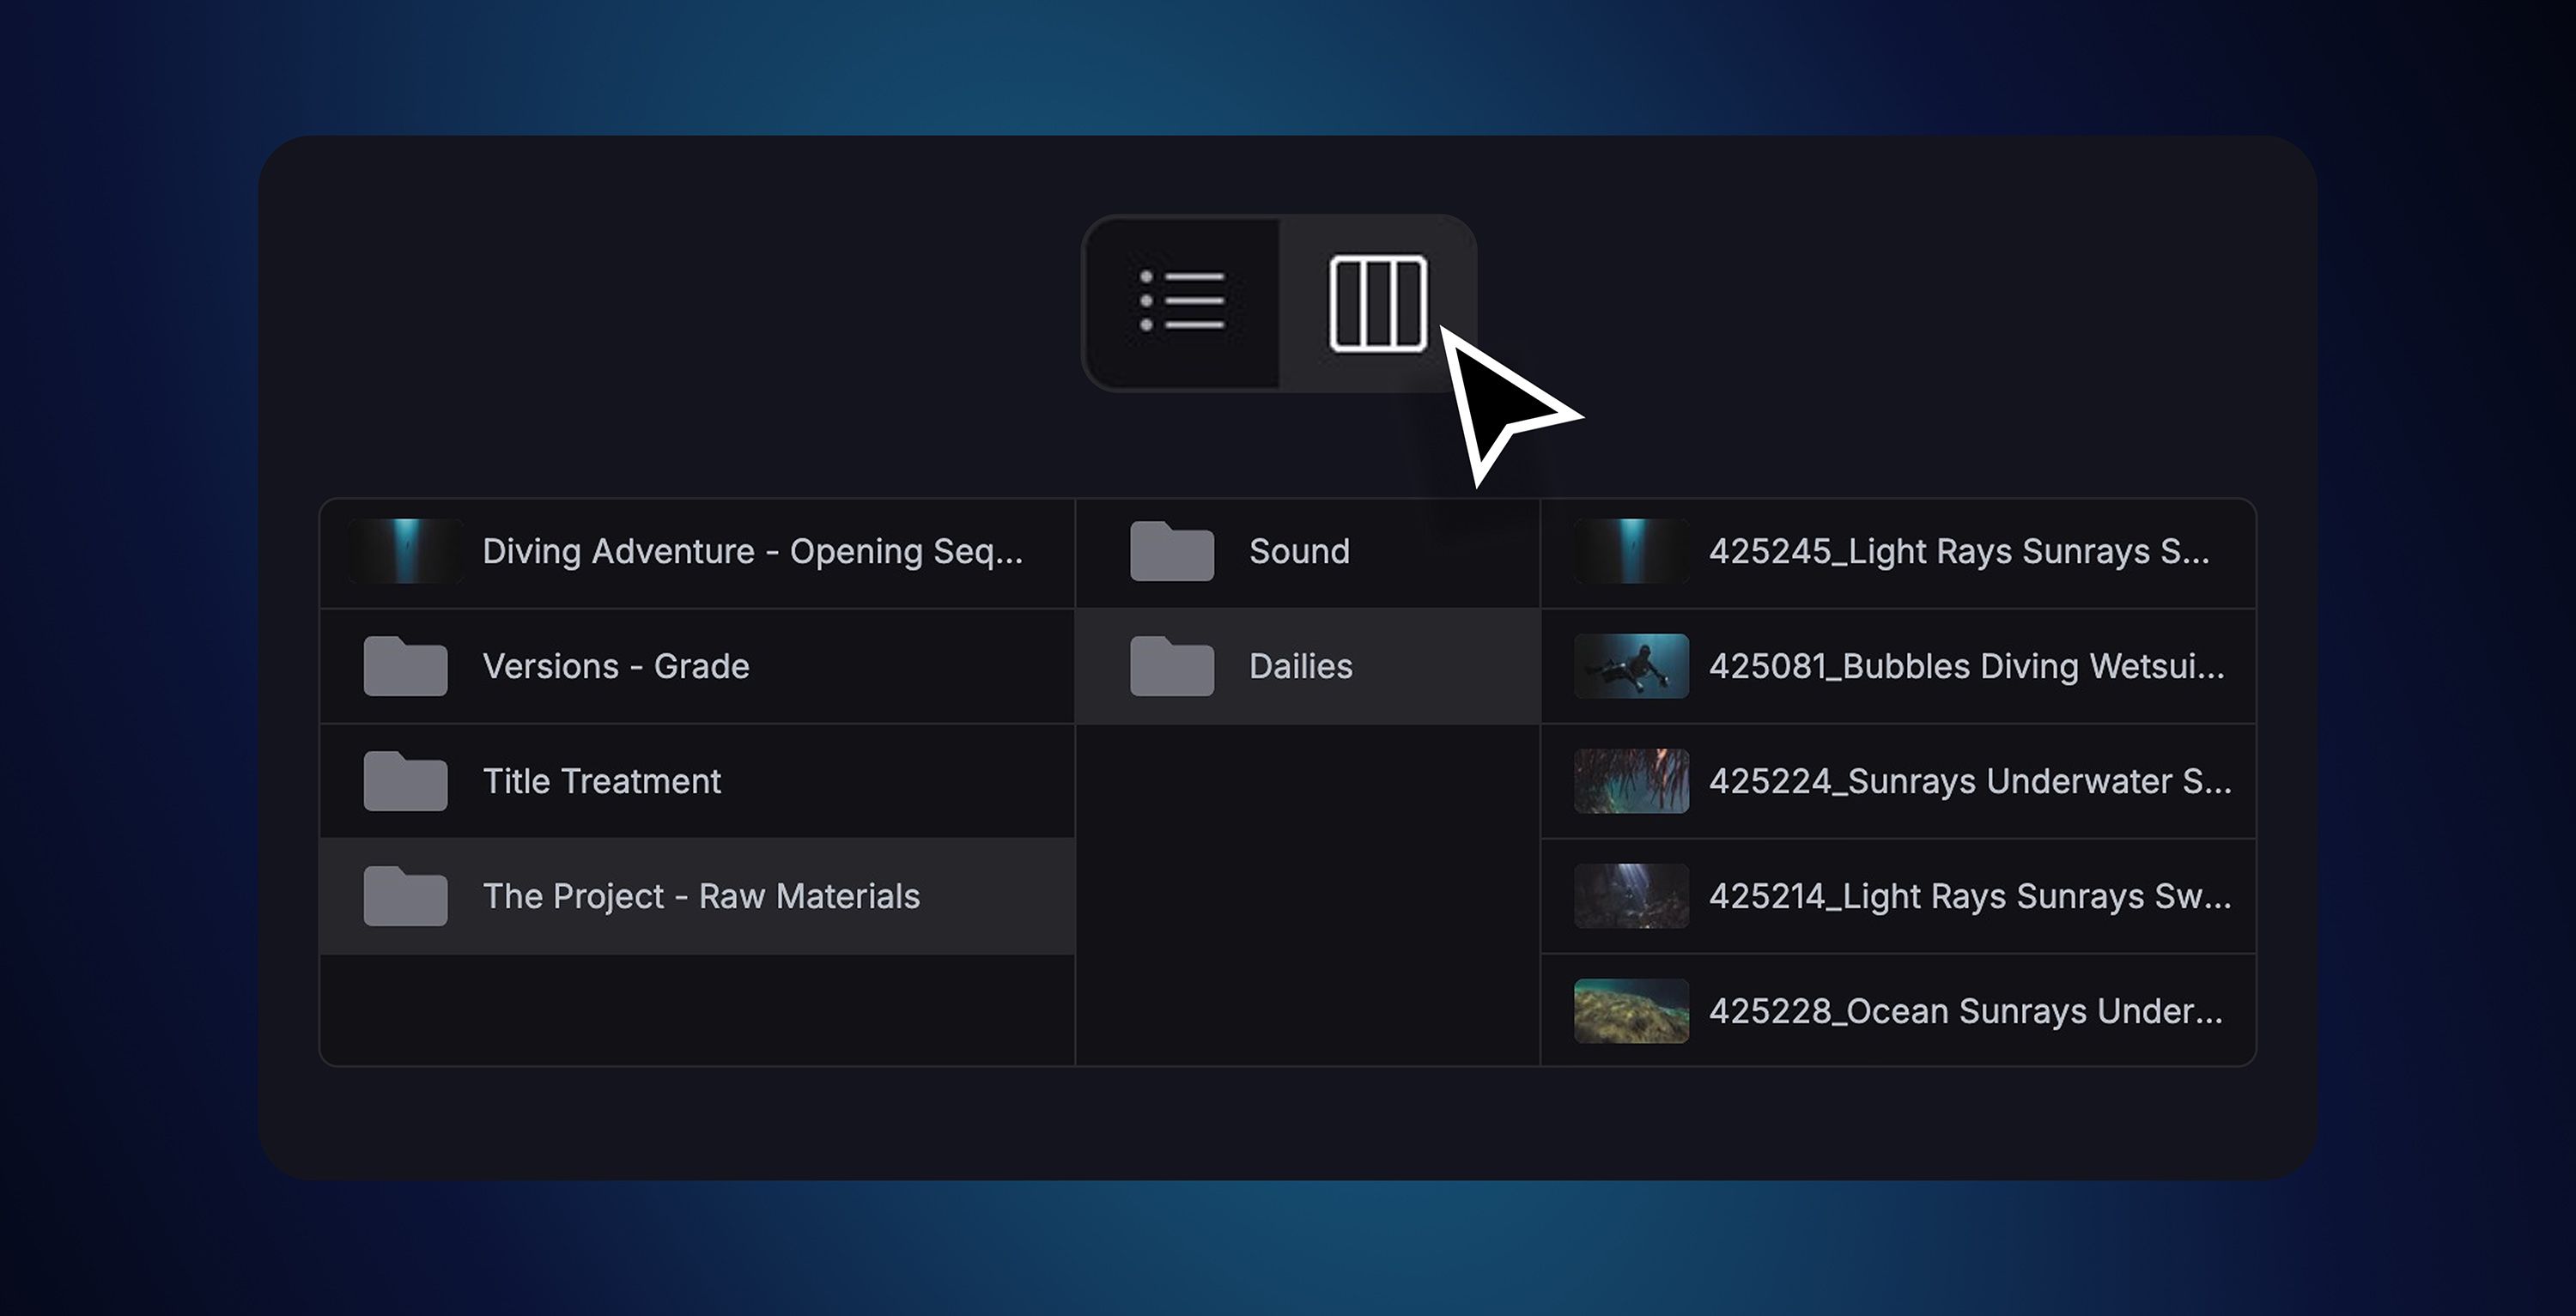Switch to column view layout
Image resolution: width=2576 pixels, height=1316 pixels.
[1377, 303]
